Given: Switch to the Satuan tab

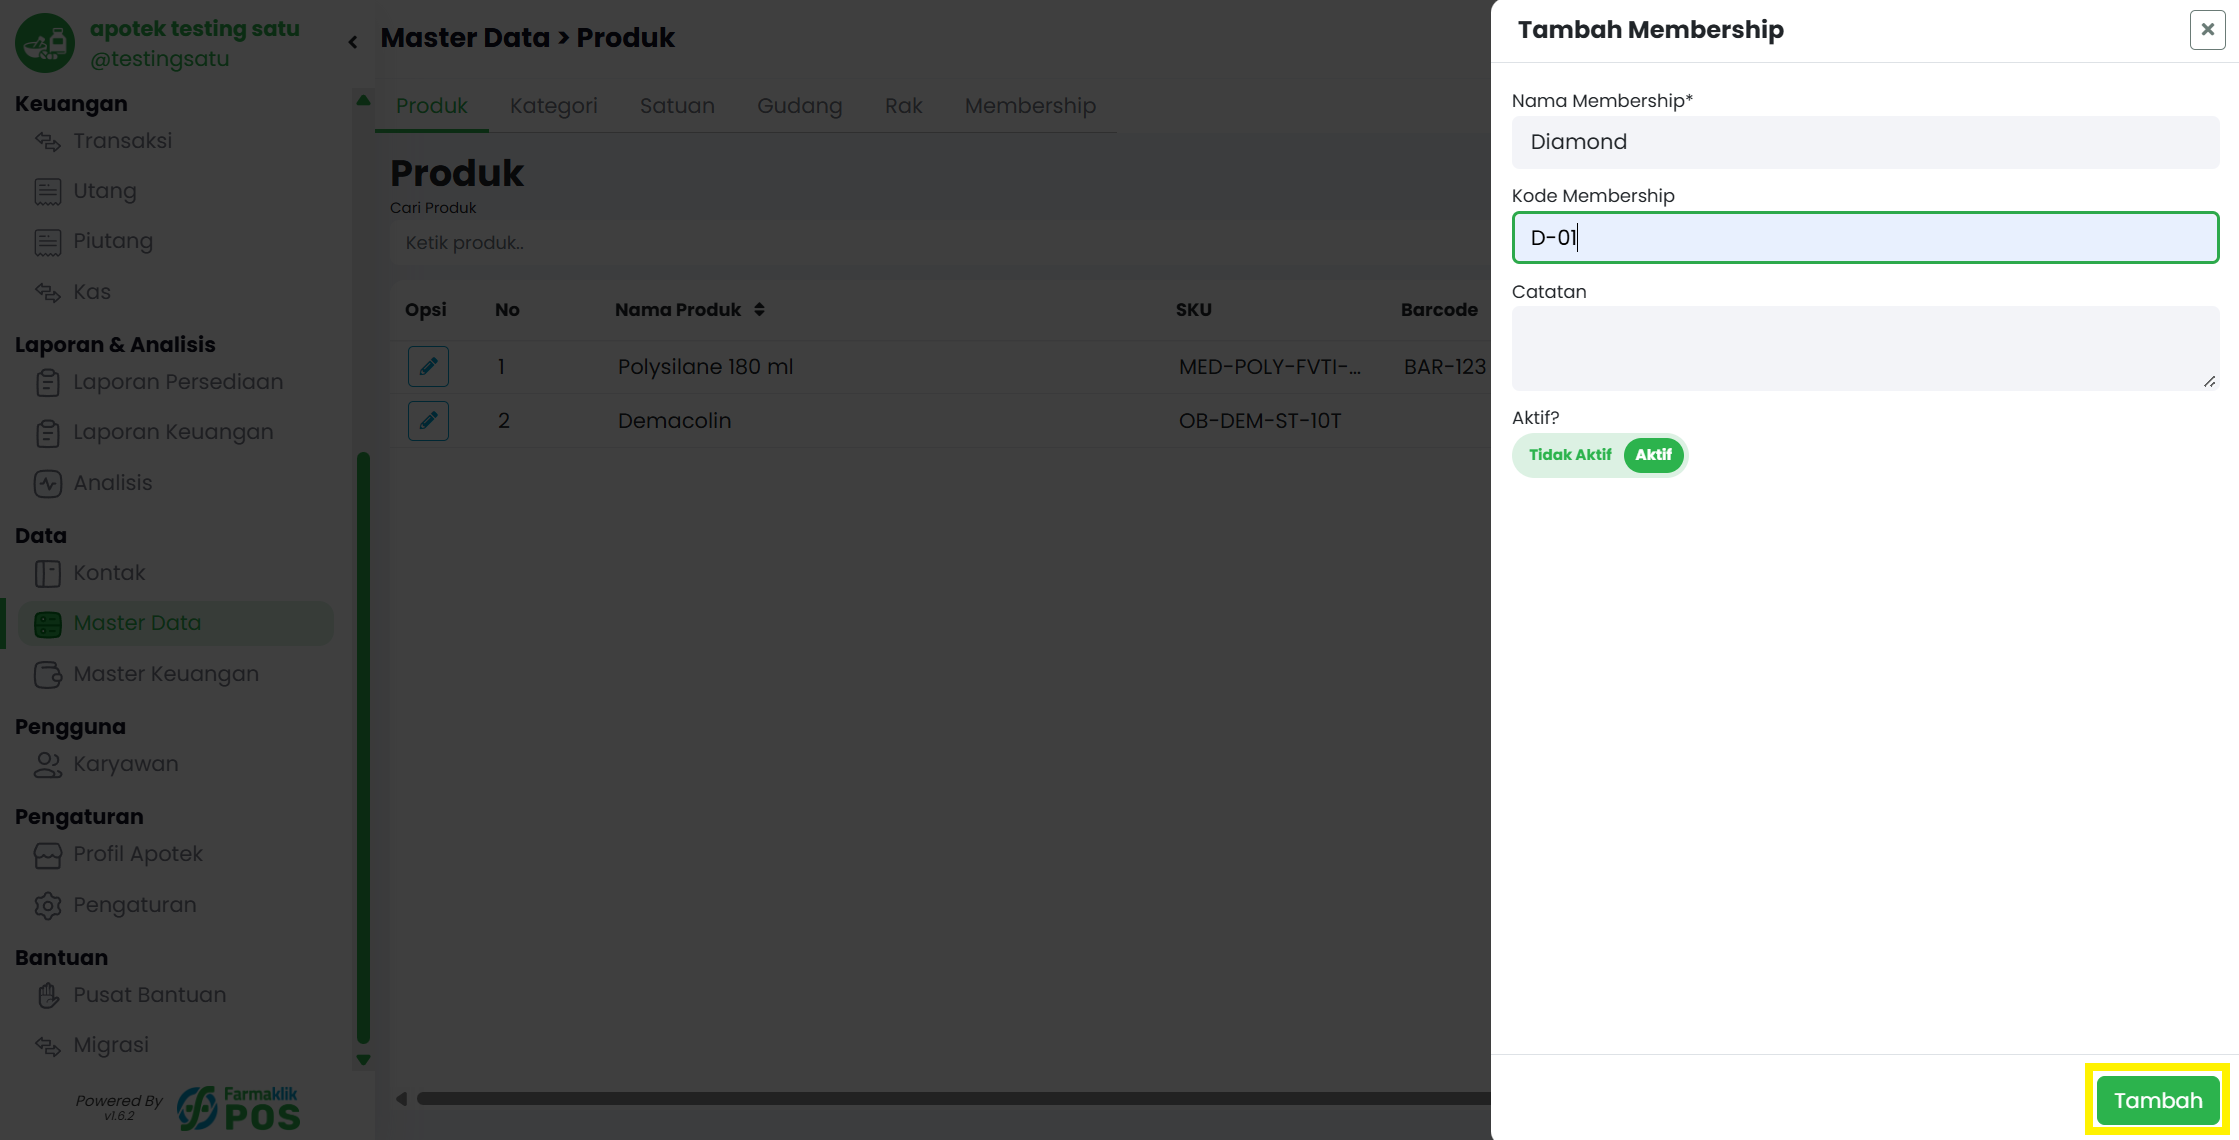Looking at the screenshot, I should 677,106.
